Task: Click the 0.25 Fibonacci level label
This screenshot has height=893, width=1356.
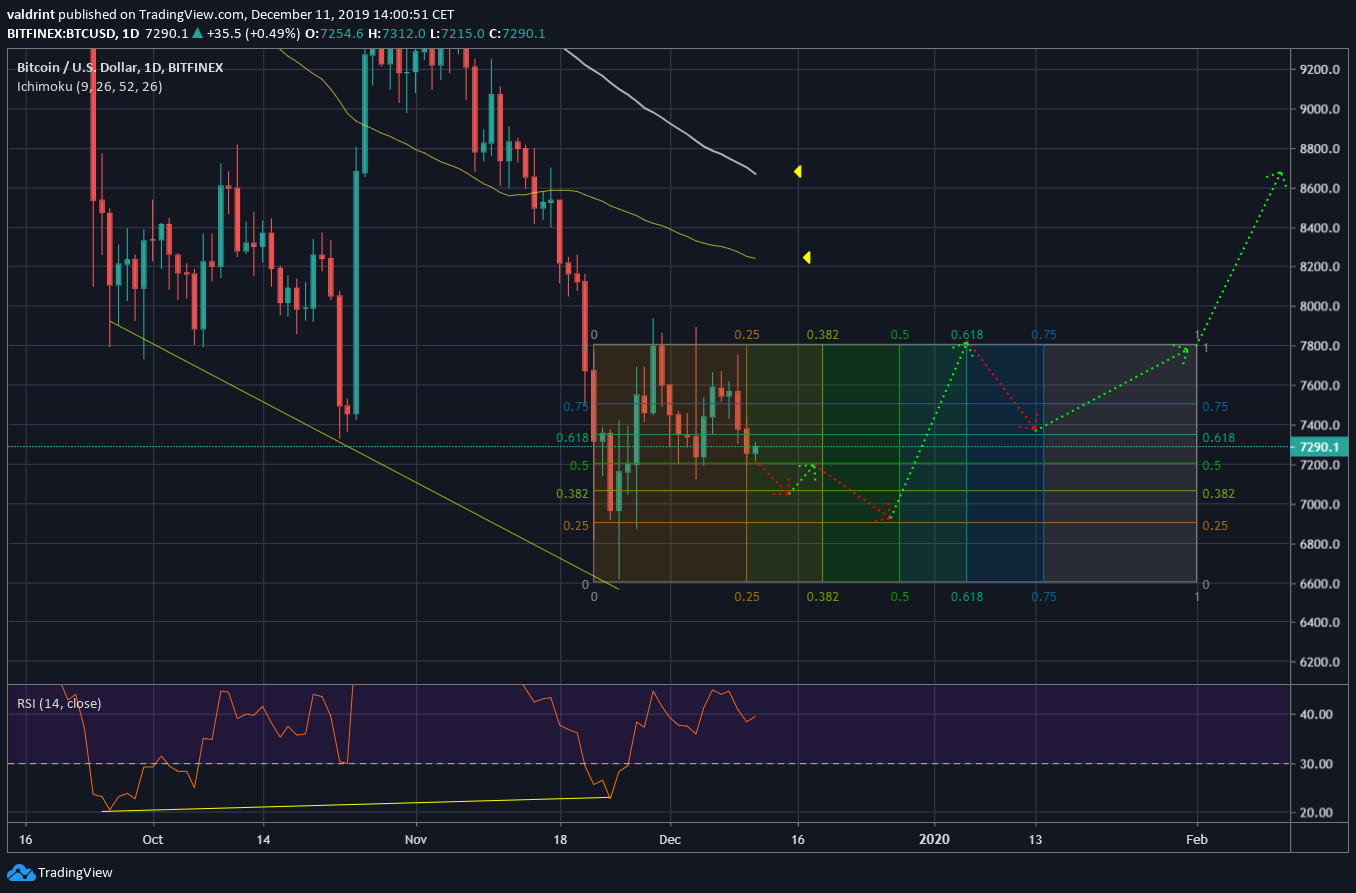Action: 579,524
